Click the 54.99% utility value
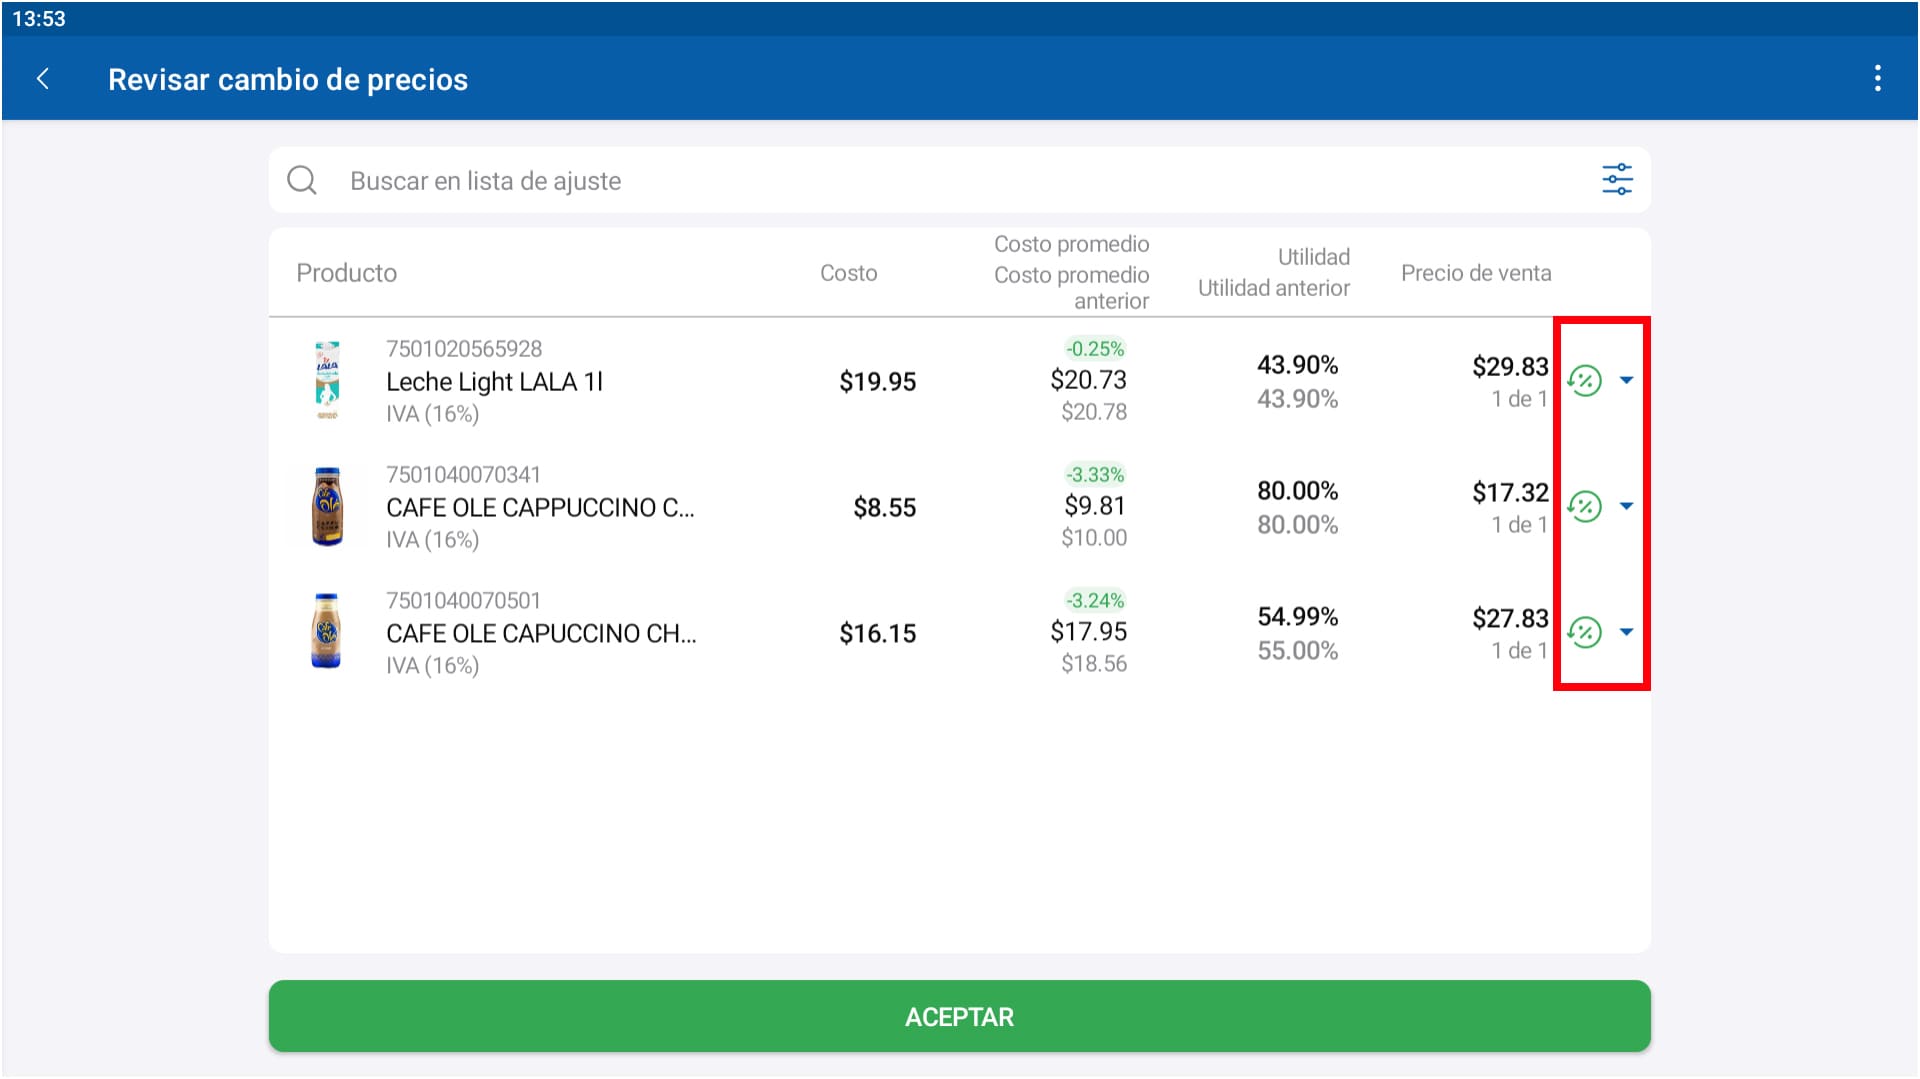Image resolution: width=1920 pixels, height=1079 pixels. click(x=1297, y=617)
